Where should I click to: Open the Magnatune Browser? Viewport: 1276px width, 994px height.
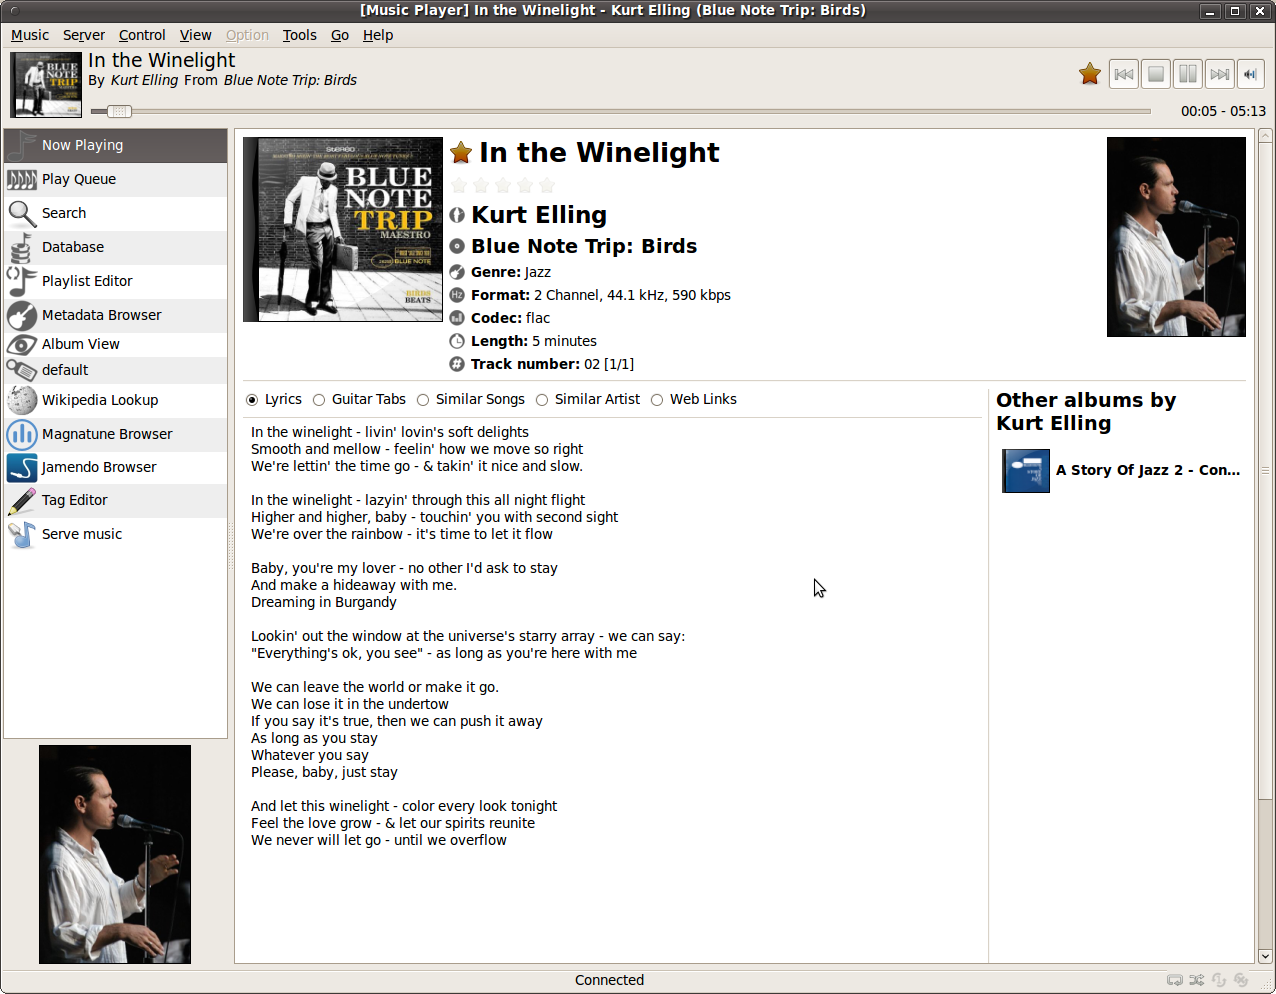[x=116, y=434]
